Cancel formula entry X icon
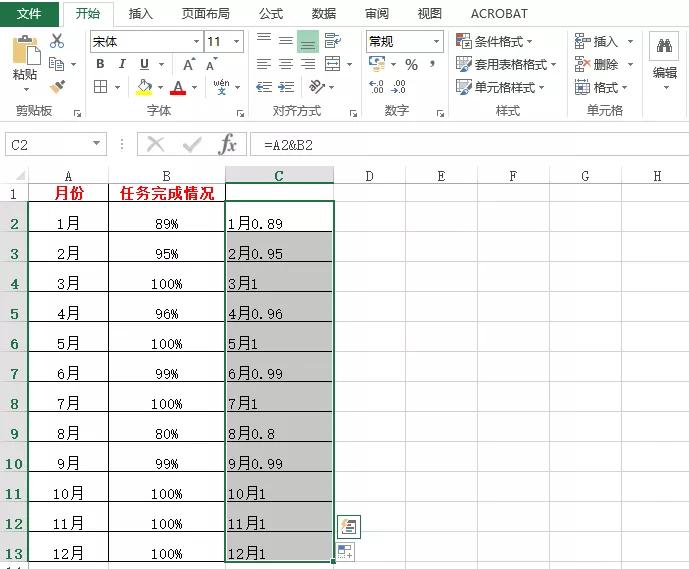The width and height of the screenshot is (689, 569). pos(156,144)
